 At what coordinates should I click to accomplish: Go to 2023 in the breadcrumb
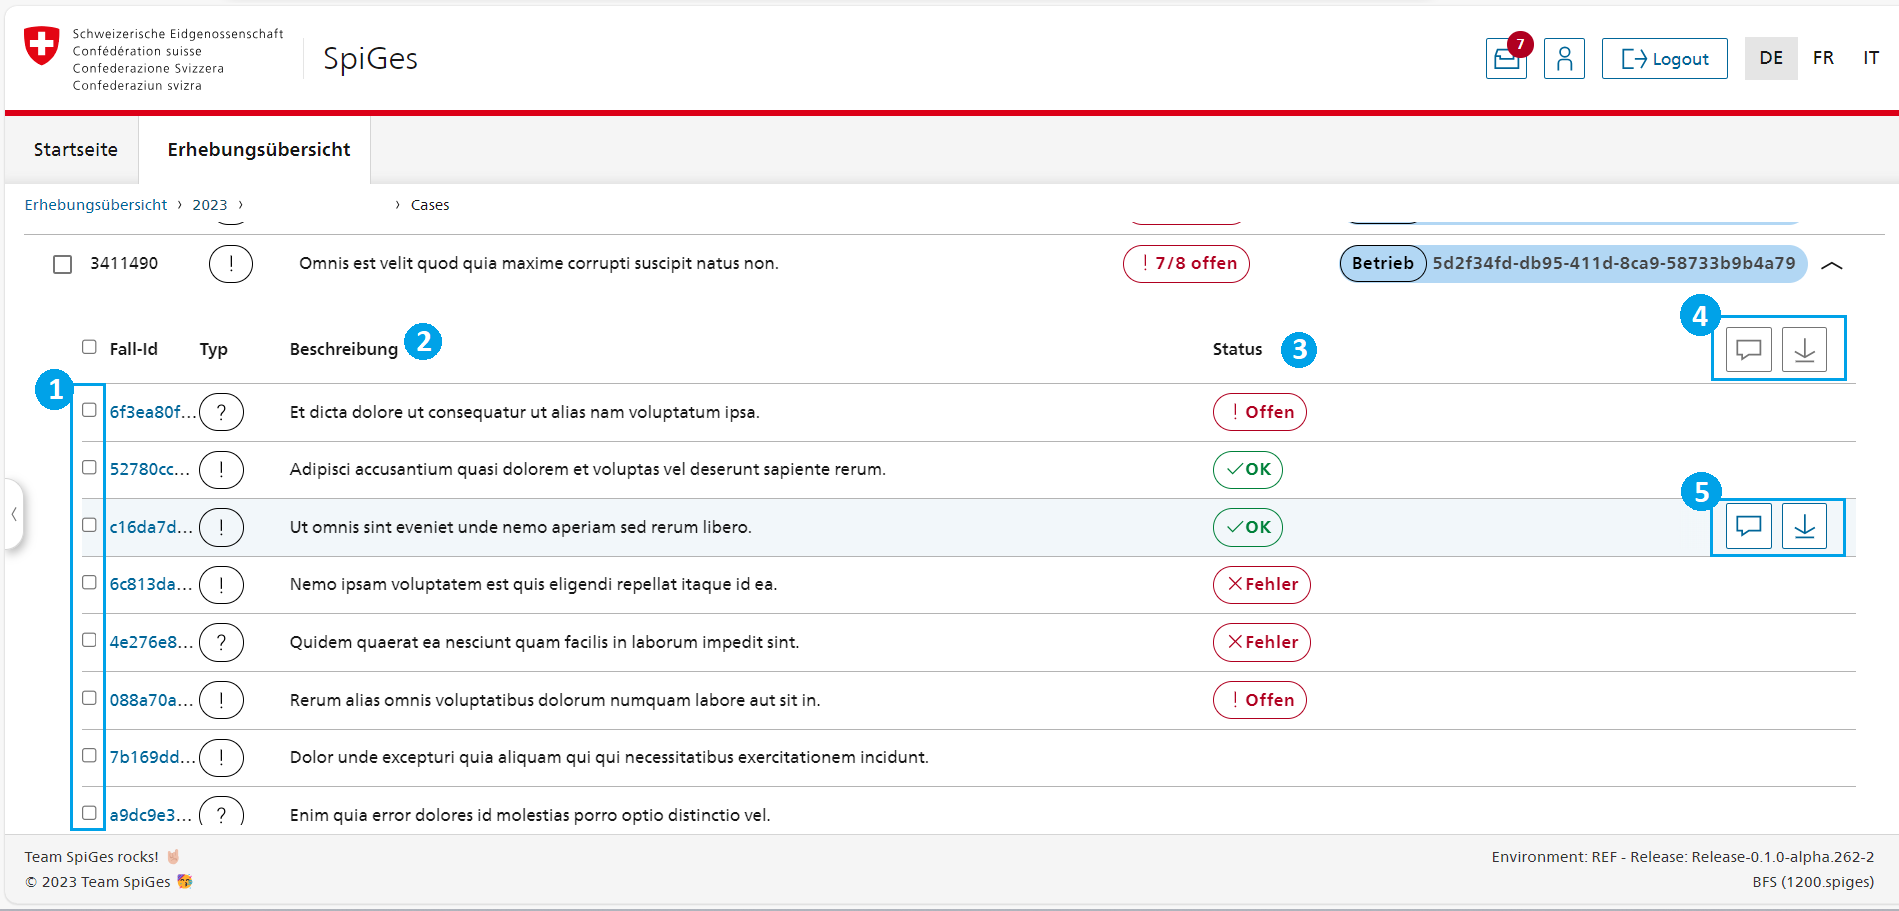pyautogui.click(x=210, y=205)
